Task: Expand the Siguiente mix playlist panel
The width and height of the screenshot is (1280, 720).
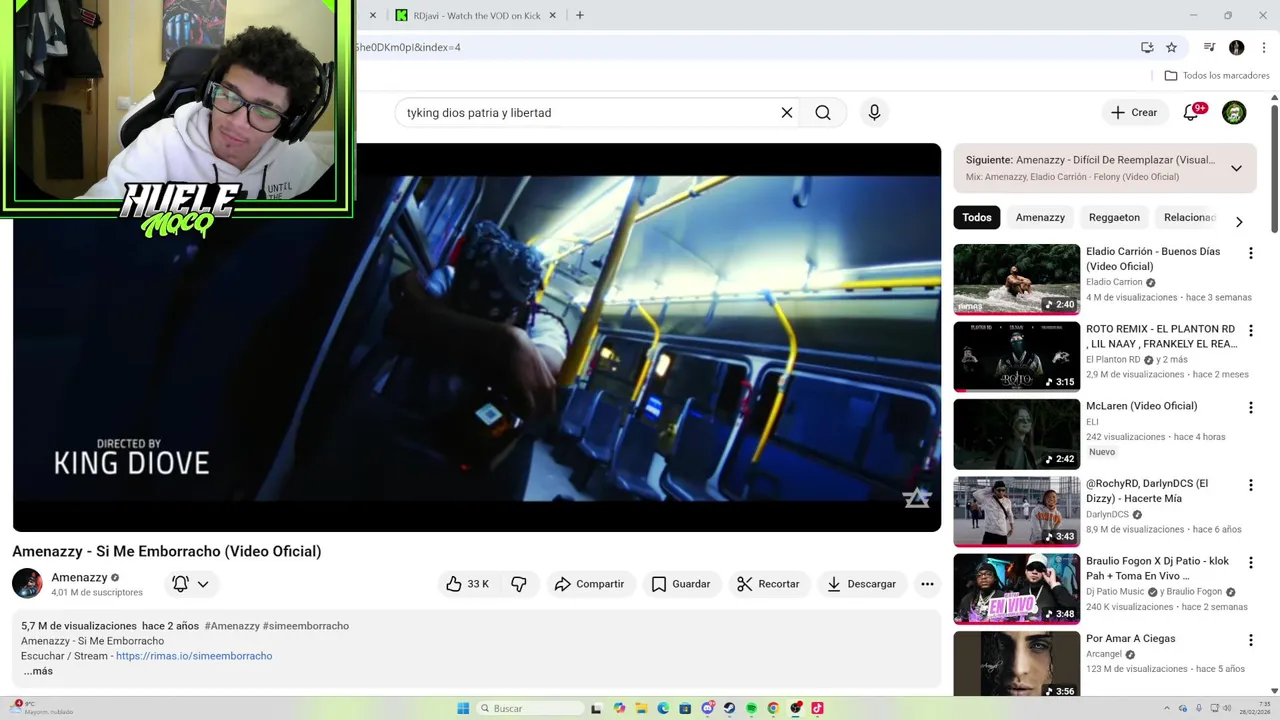Action: [1236, 168]
